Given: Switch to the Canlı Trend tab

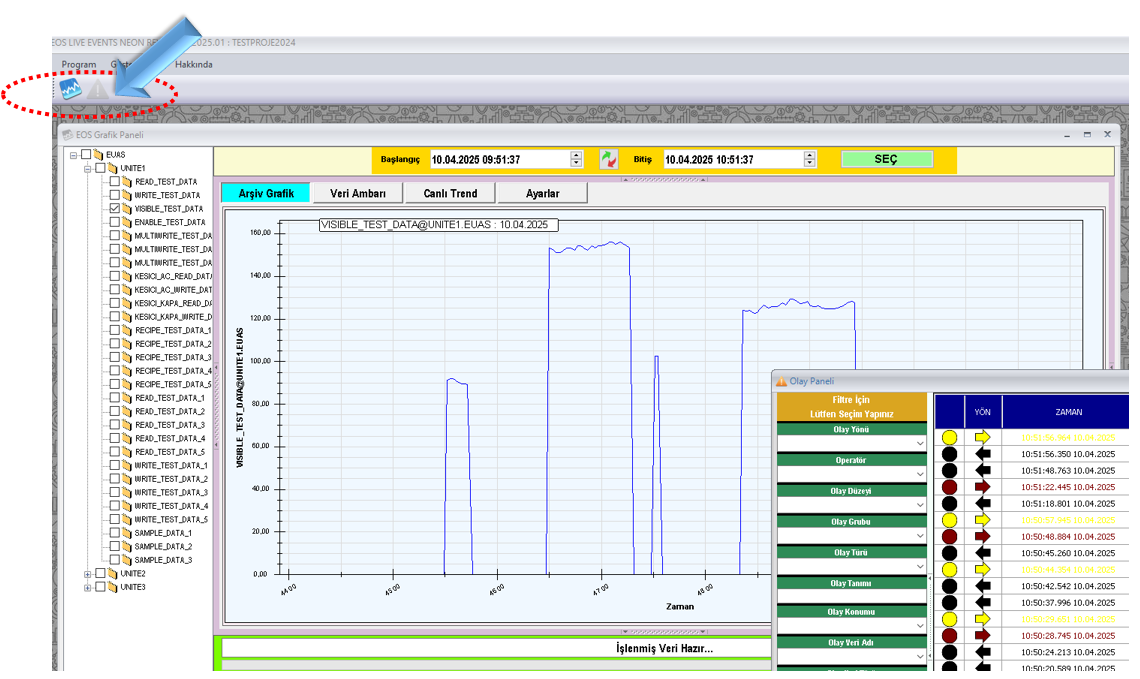Looking at the screenshot, I should (x=450, y=193).
